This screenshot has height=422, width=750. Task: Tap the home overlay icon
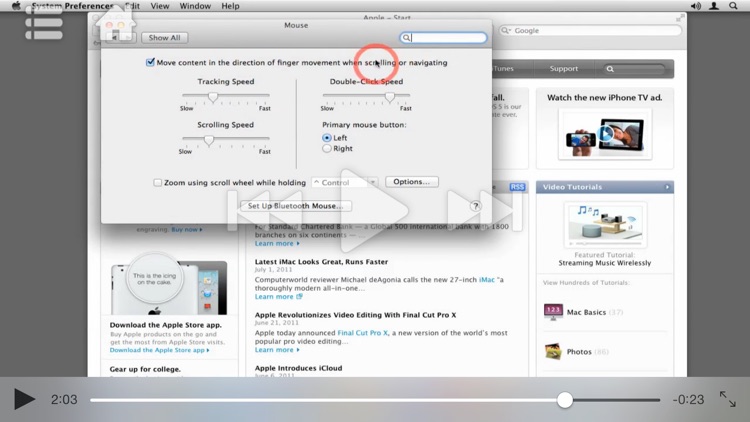(116, 23)
